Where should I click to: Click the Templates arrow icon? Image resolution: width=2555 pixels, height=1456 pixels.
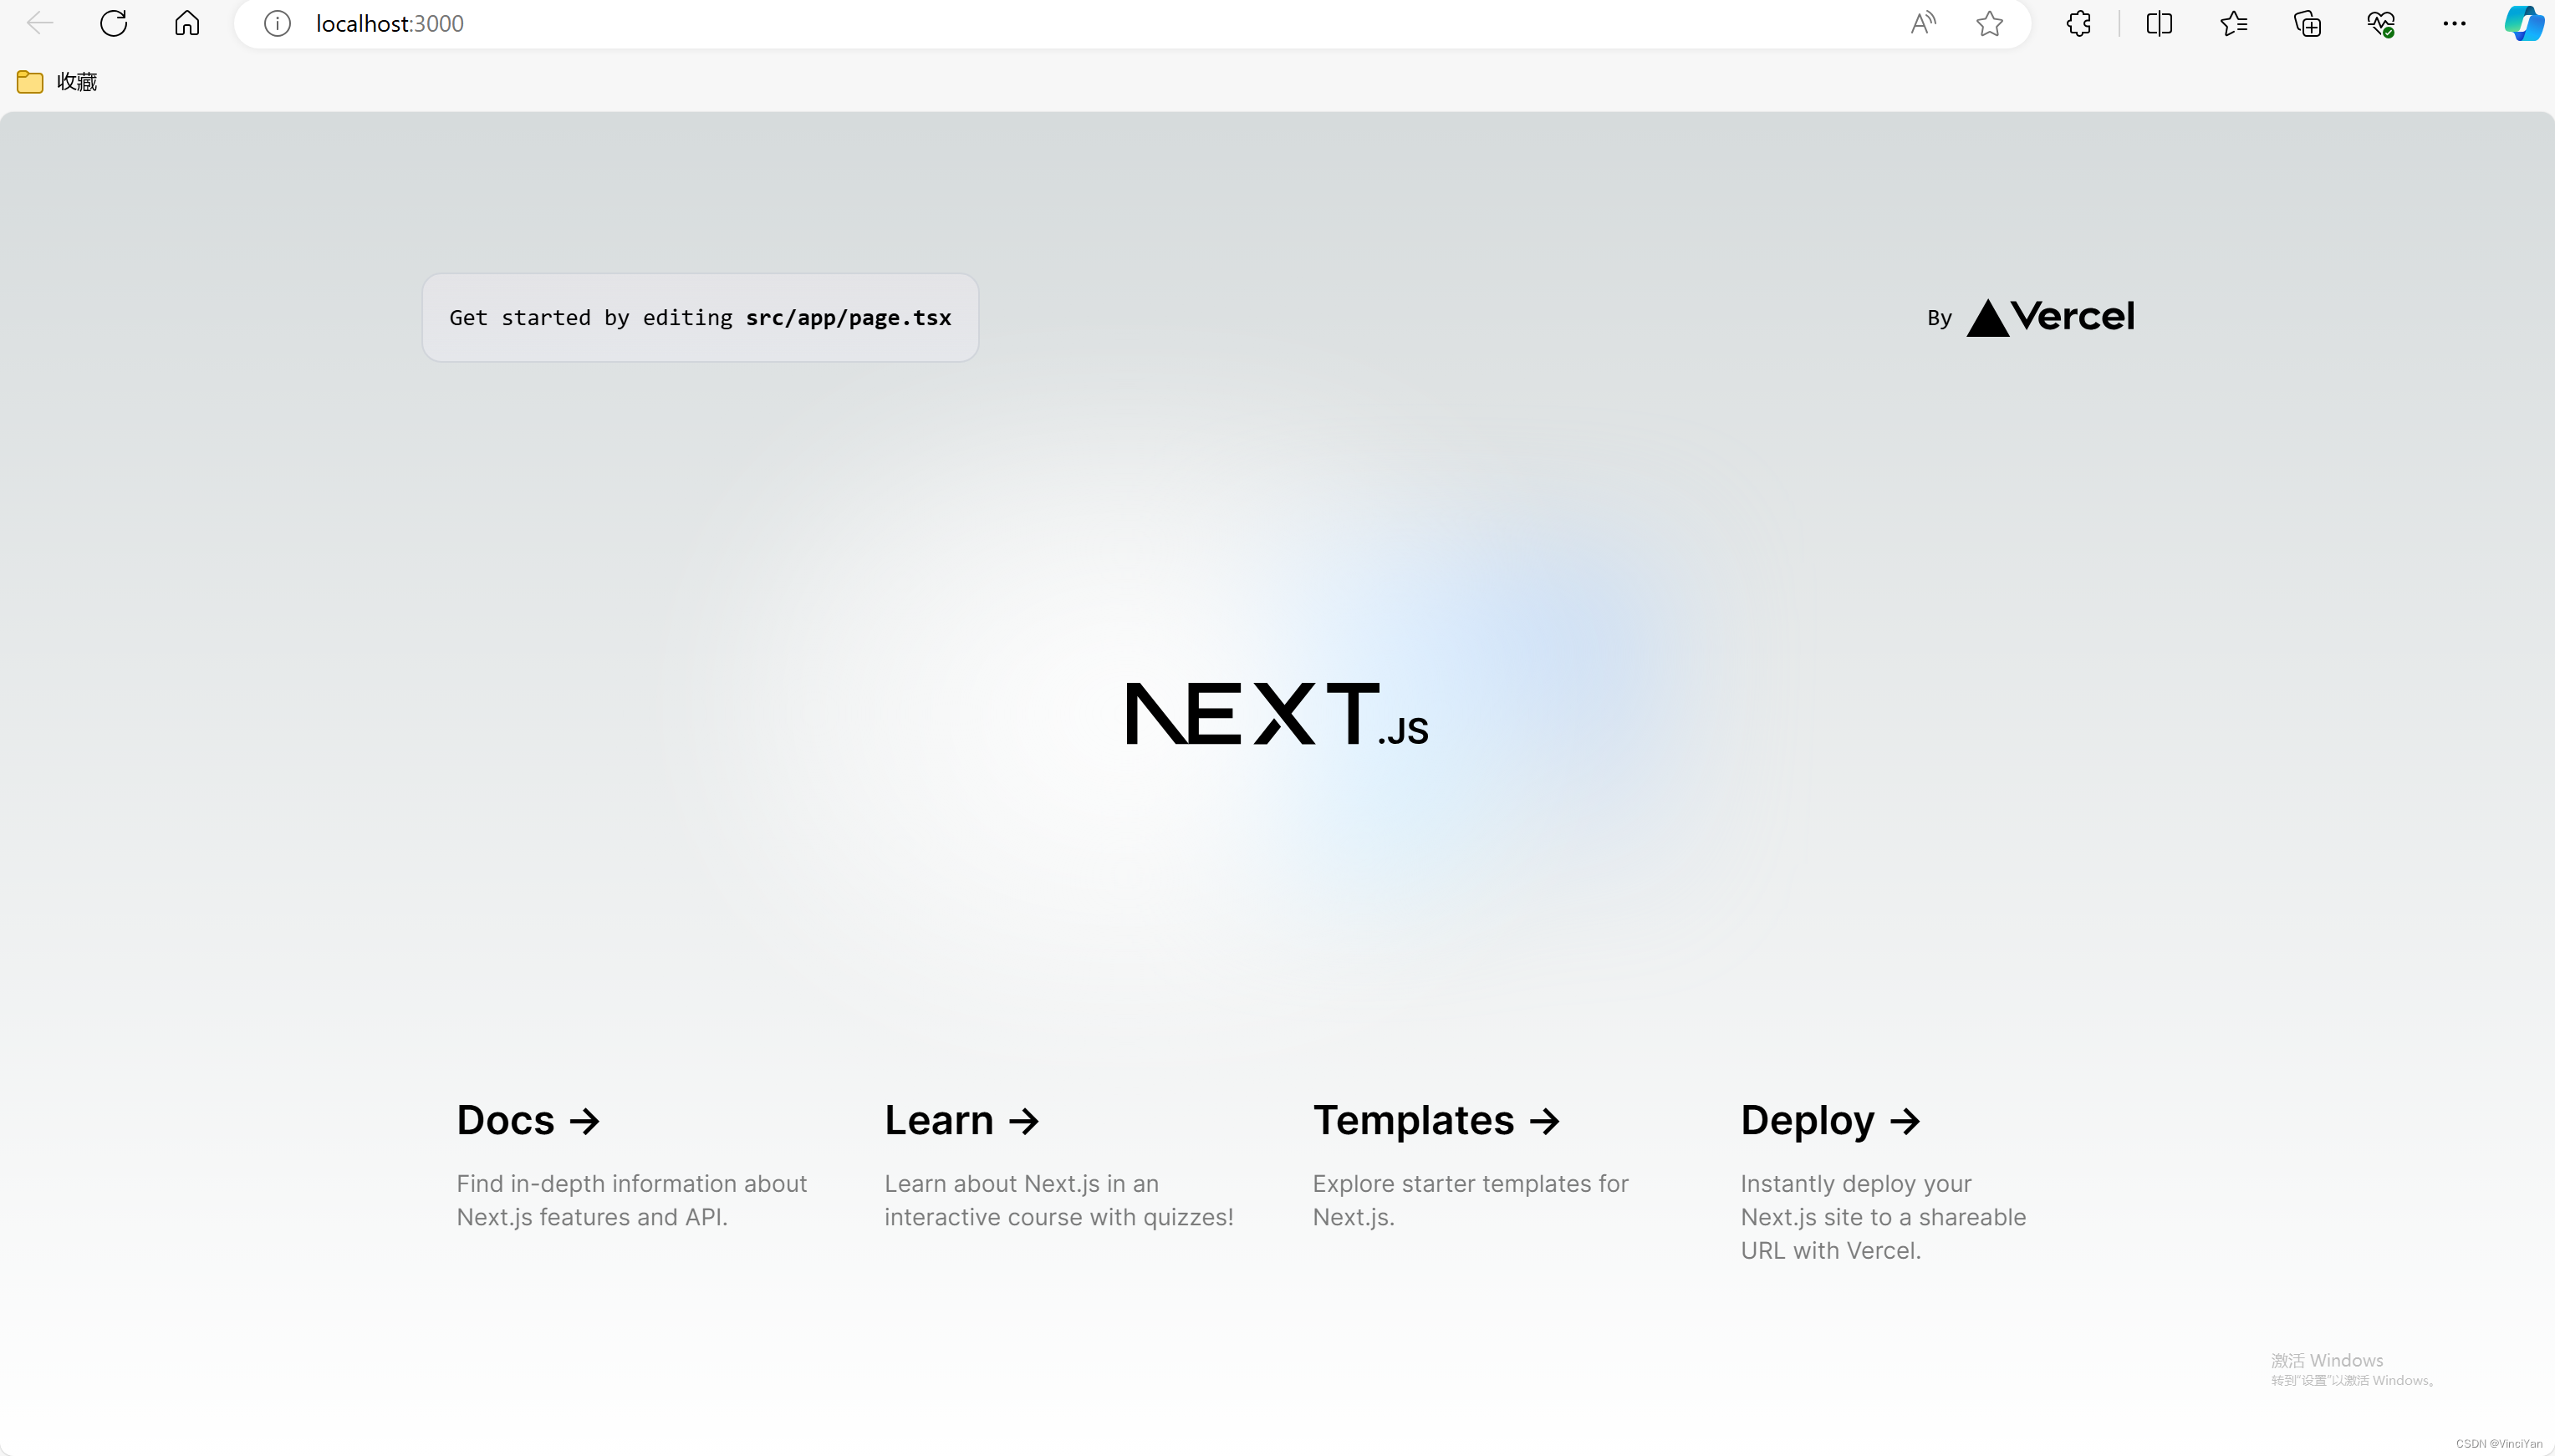(x=1545, y=1121)
